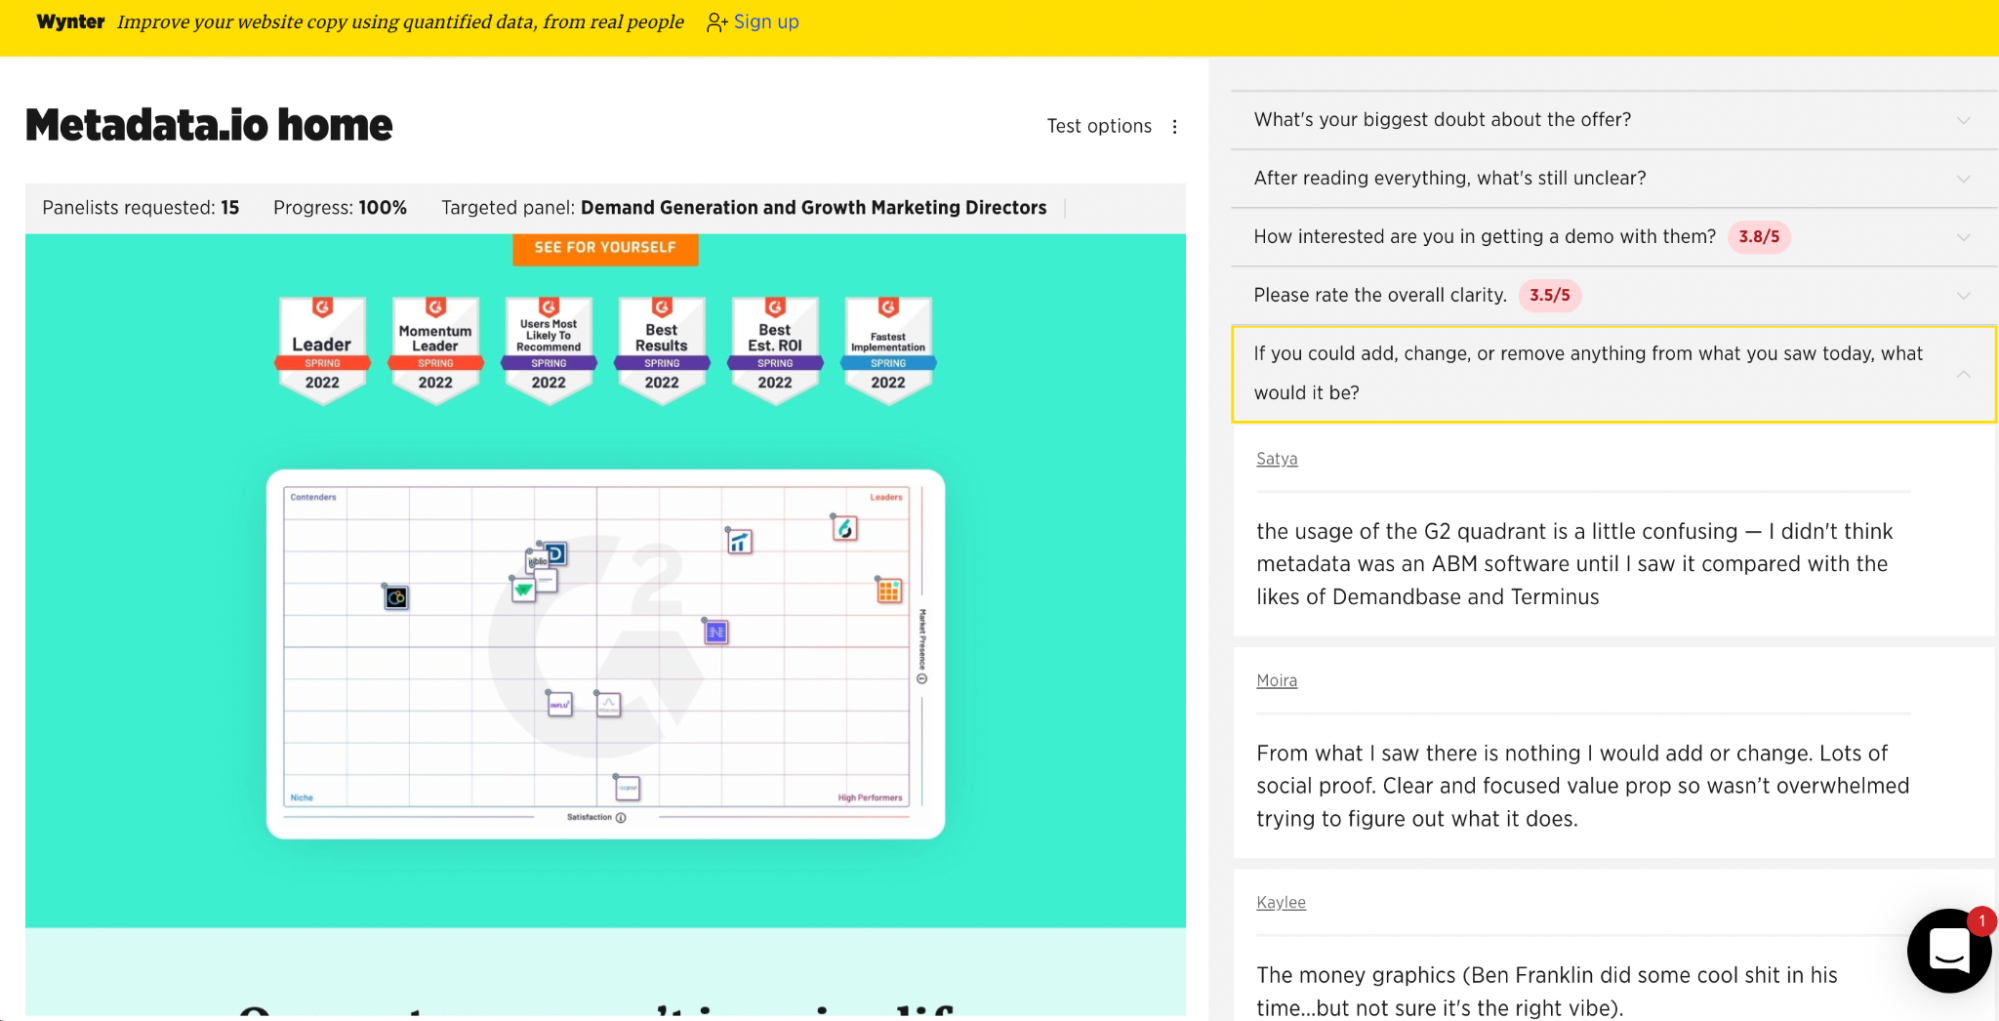Expand "After reading everything, what's still unclear?"

(1613, 178)
